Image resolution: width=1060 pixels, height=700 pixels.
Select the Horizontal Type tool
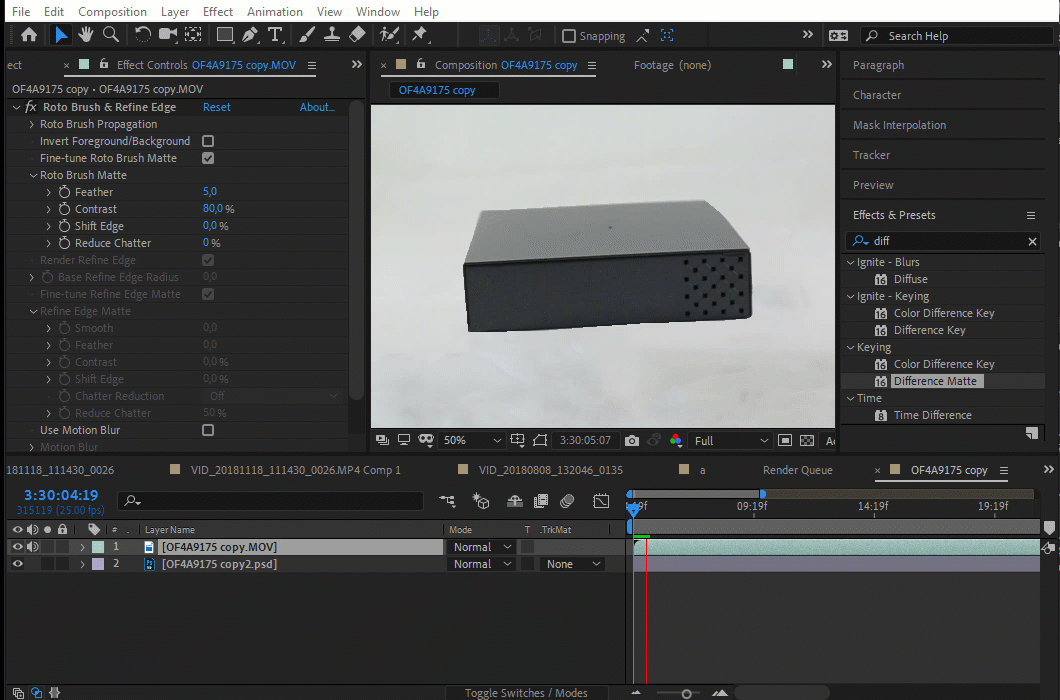[275, 35]
